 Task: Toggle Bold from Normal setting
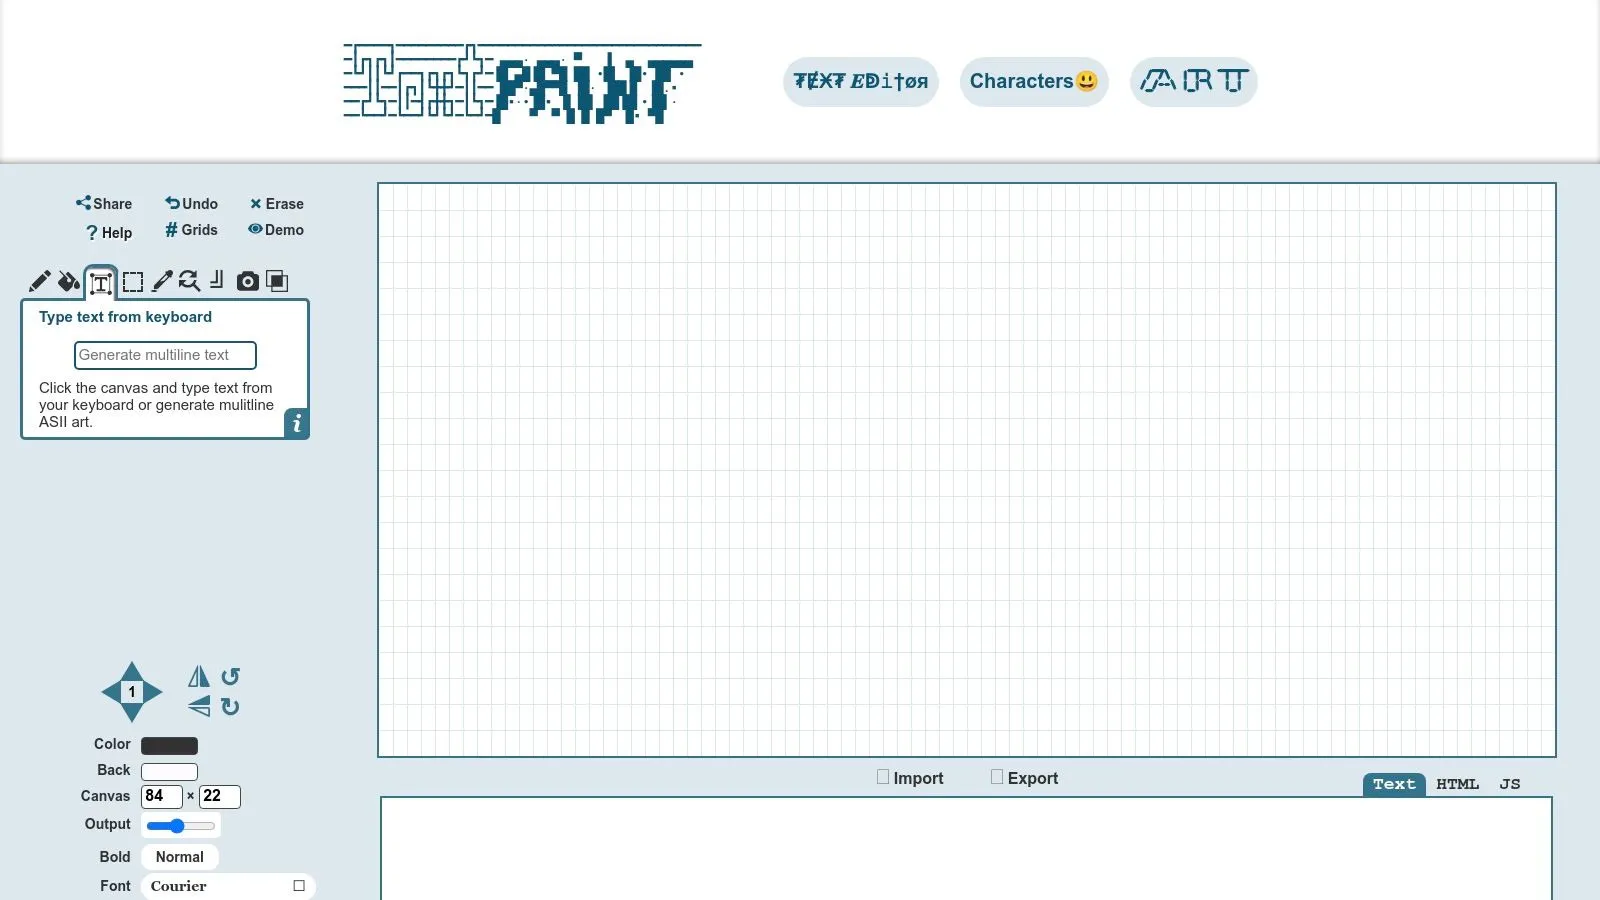[x=179, y=857]
